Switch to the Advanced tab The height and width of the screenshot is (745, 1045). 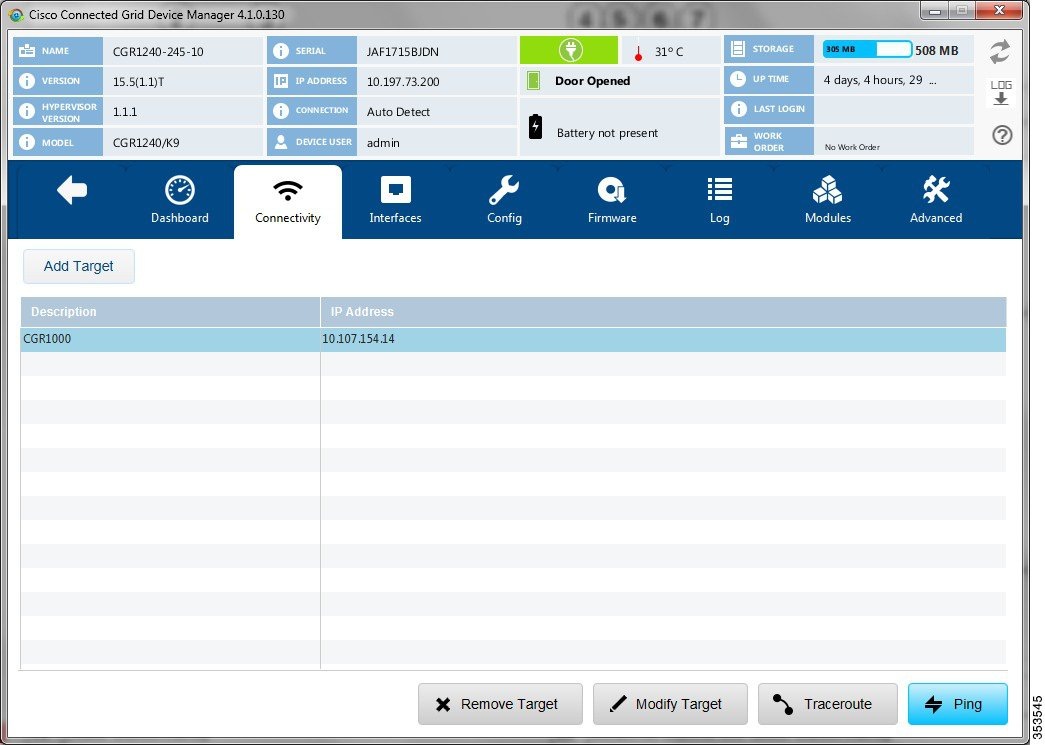(936, 201)
